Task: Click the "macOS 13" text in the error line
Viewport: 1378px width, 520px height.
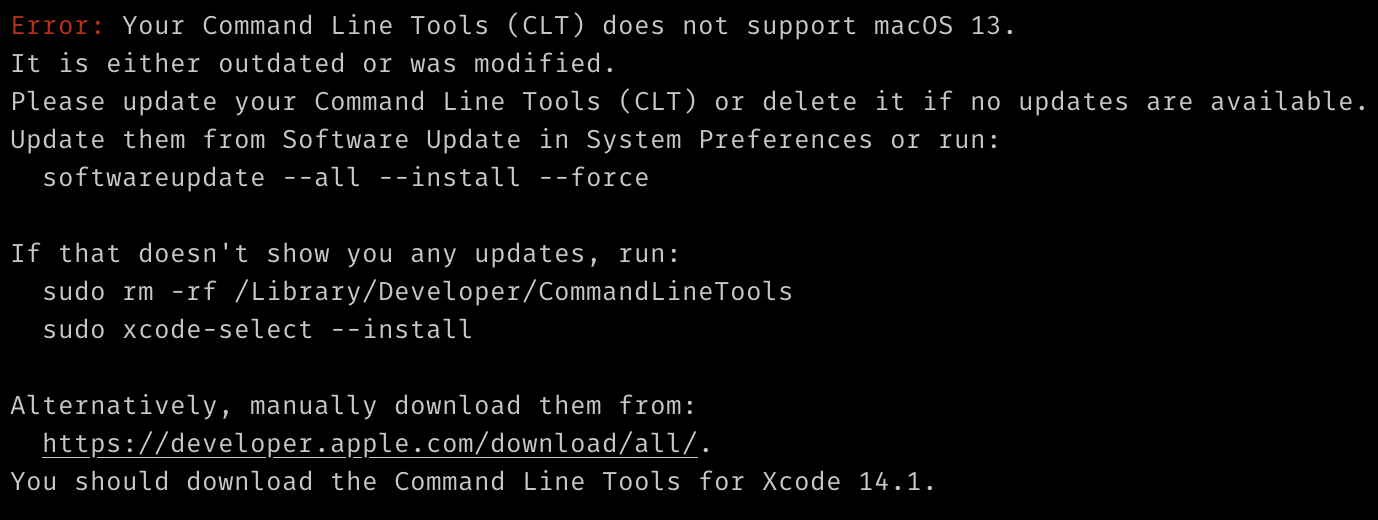Action: pyautogui.click(x=937, y=26)
